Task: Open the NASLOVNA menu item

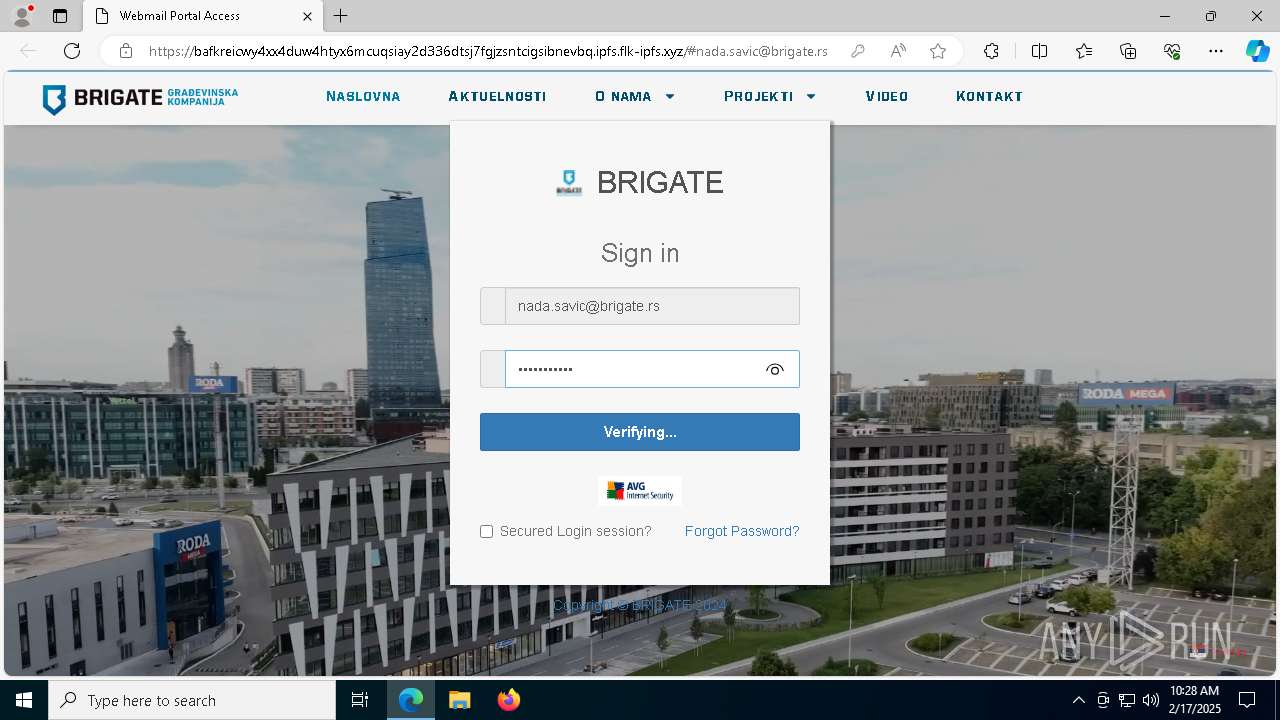Action: point(363,97)
